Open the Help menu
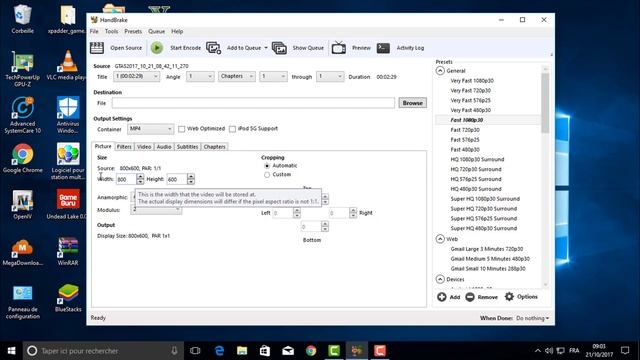Viewport: 640px width, 360px height. [x=177, y=31]
